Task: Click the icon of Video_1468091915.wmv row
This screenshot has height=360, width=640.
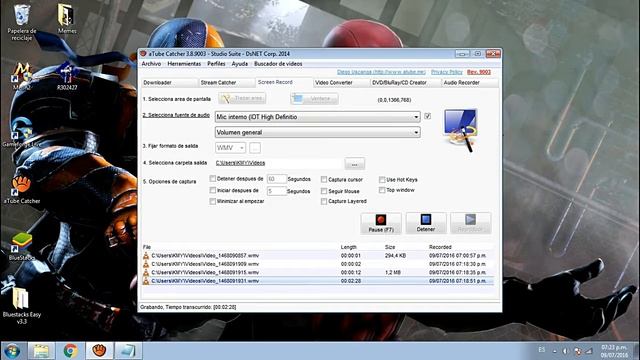Action: click(146, 272)
